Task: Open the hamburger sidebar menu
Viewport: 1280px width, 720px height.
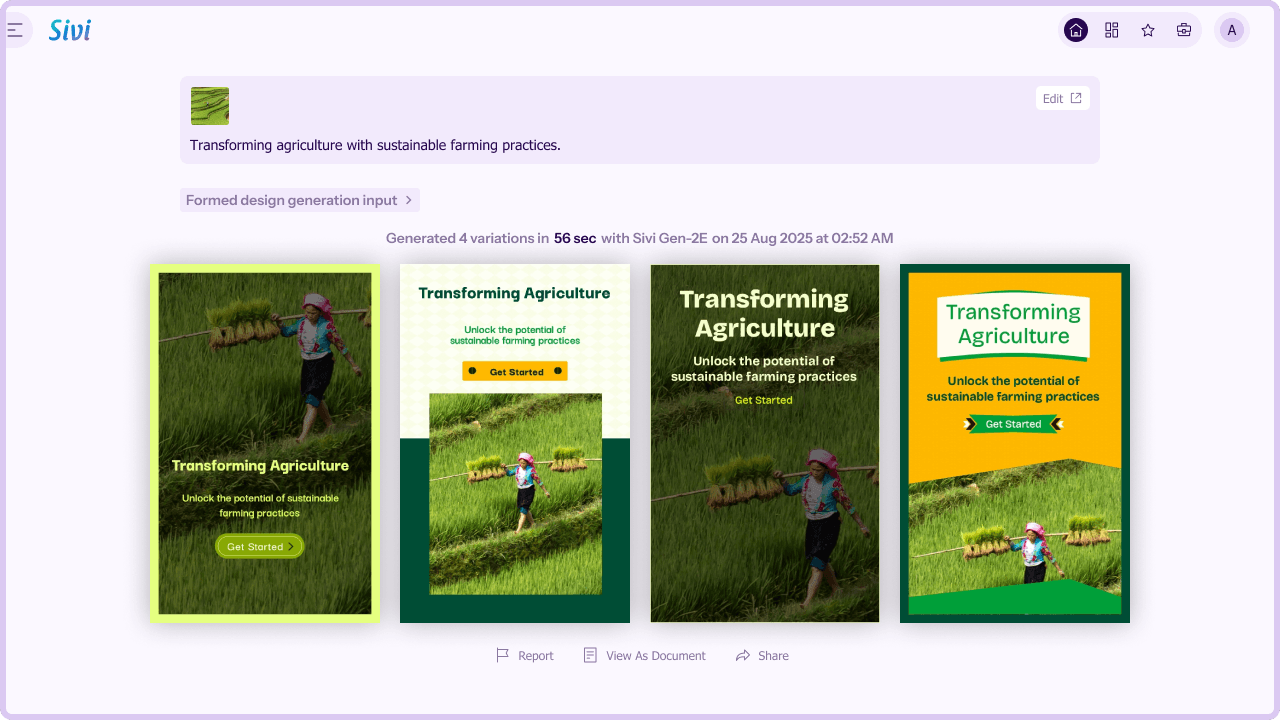Action: point(16,30)
